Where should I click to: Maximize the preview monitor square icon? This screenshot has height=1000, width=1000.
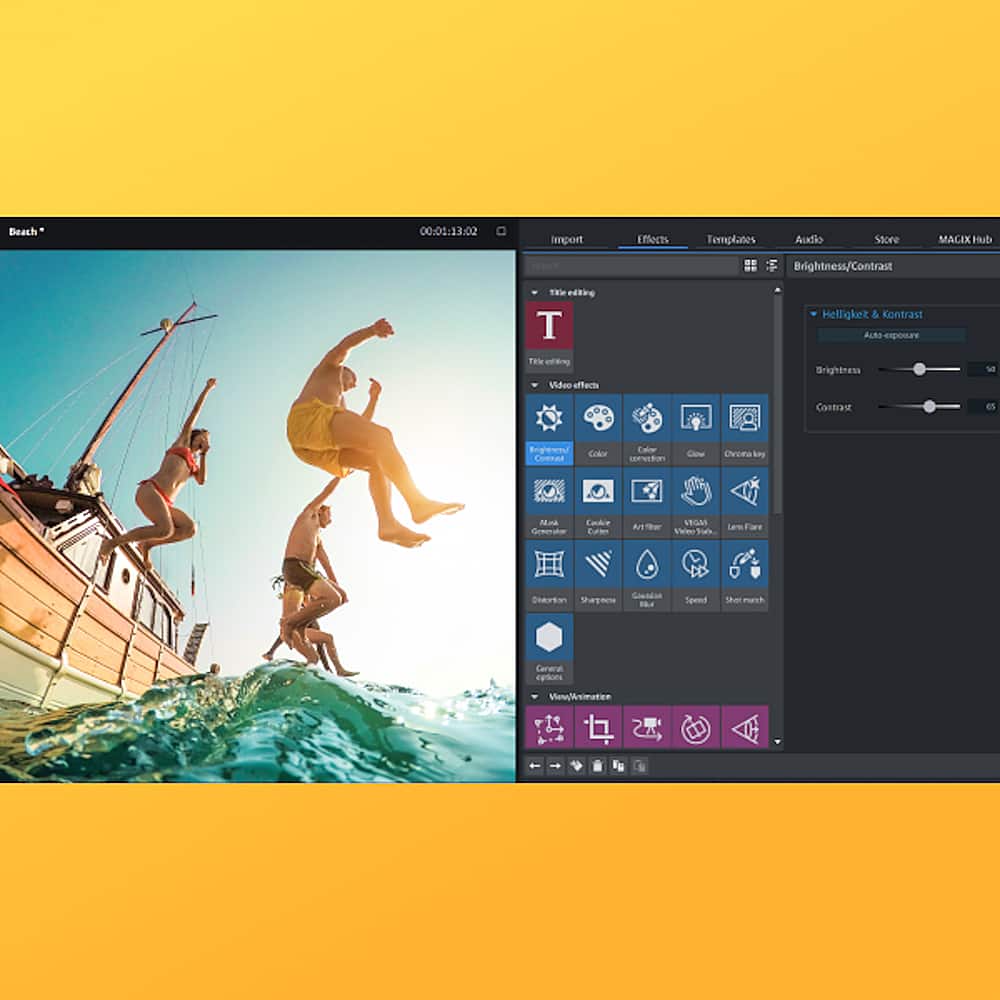click(501, 231)
